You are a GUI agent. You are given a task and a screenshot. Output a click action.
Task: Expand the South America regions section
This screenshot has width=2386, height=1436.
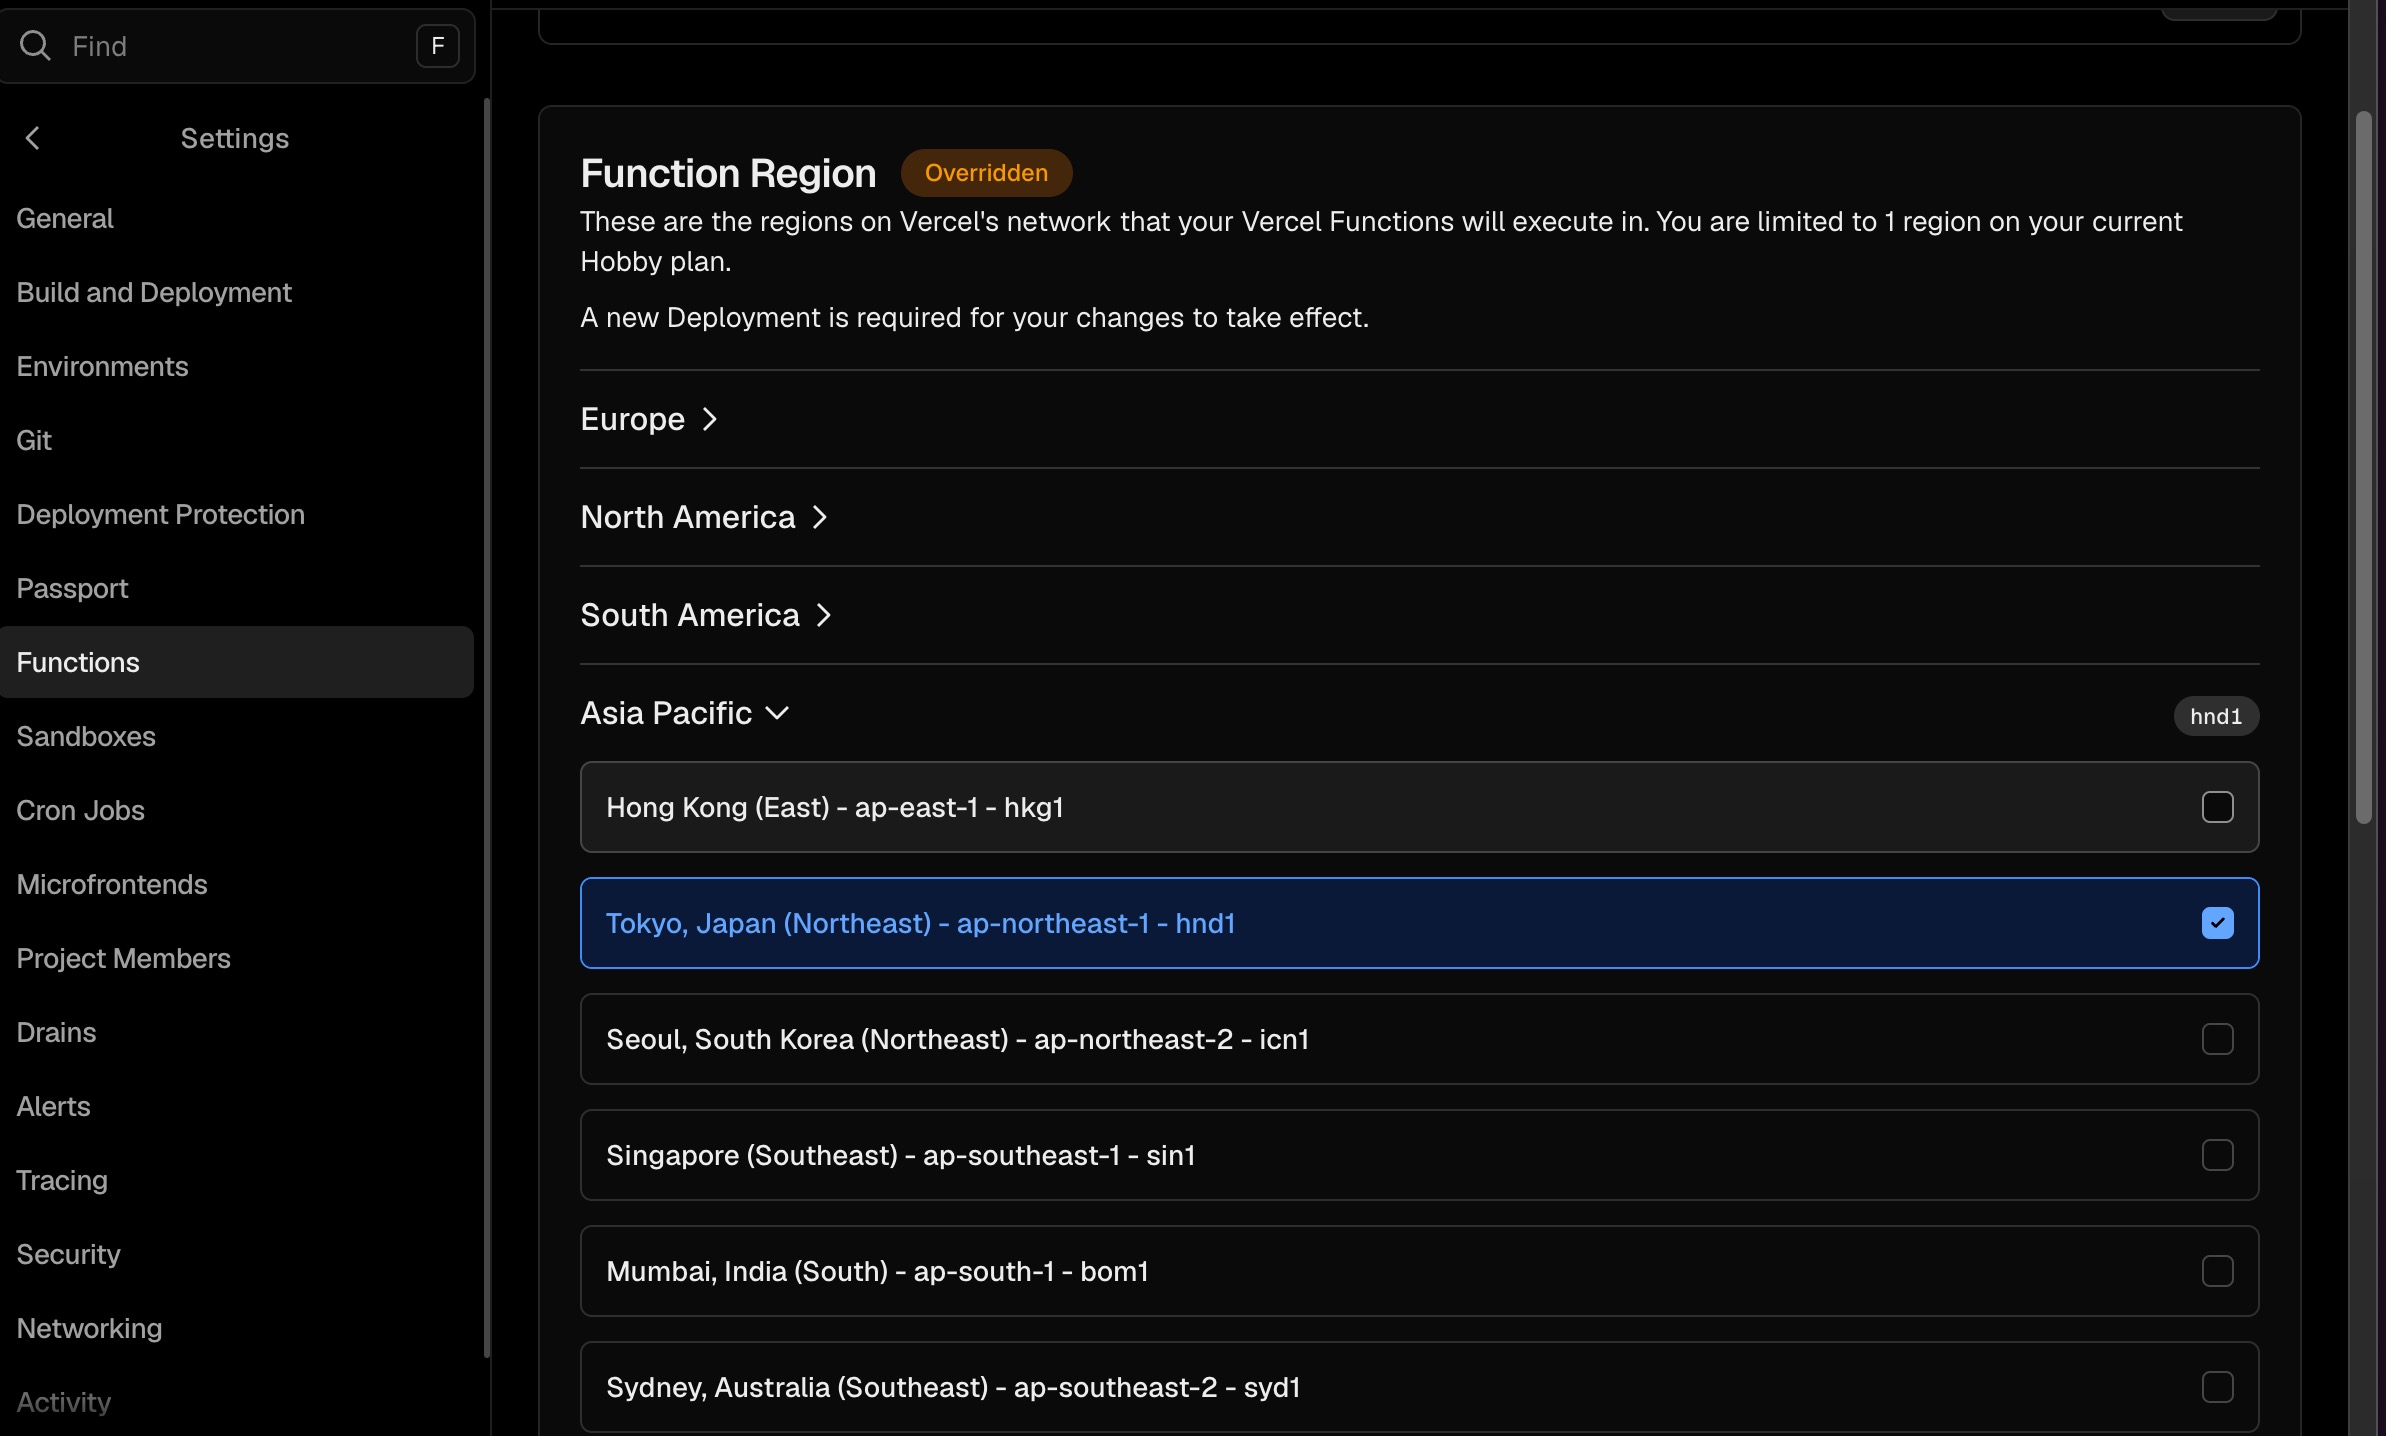point(707,615)
